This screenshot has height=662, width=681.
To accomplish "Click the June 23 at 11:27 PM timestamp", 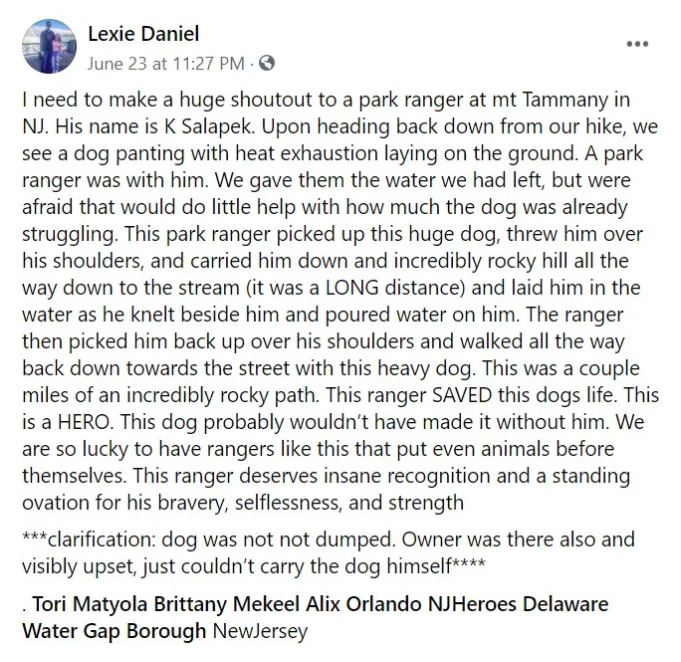I will pos(166,64).
